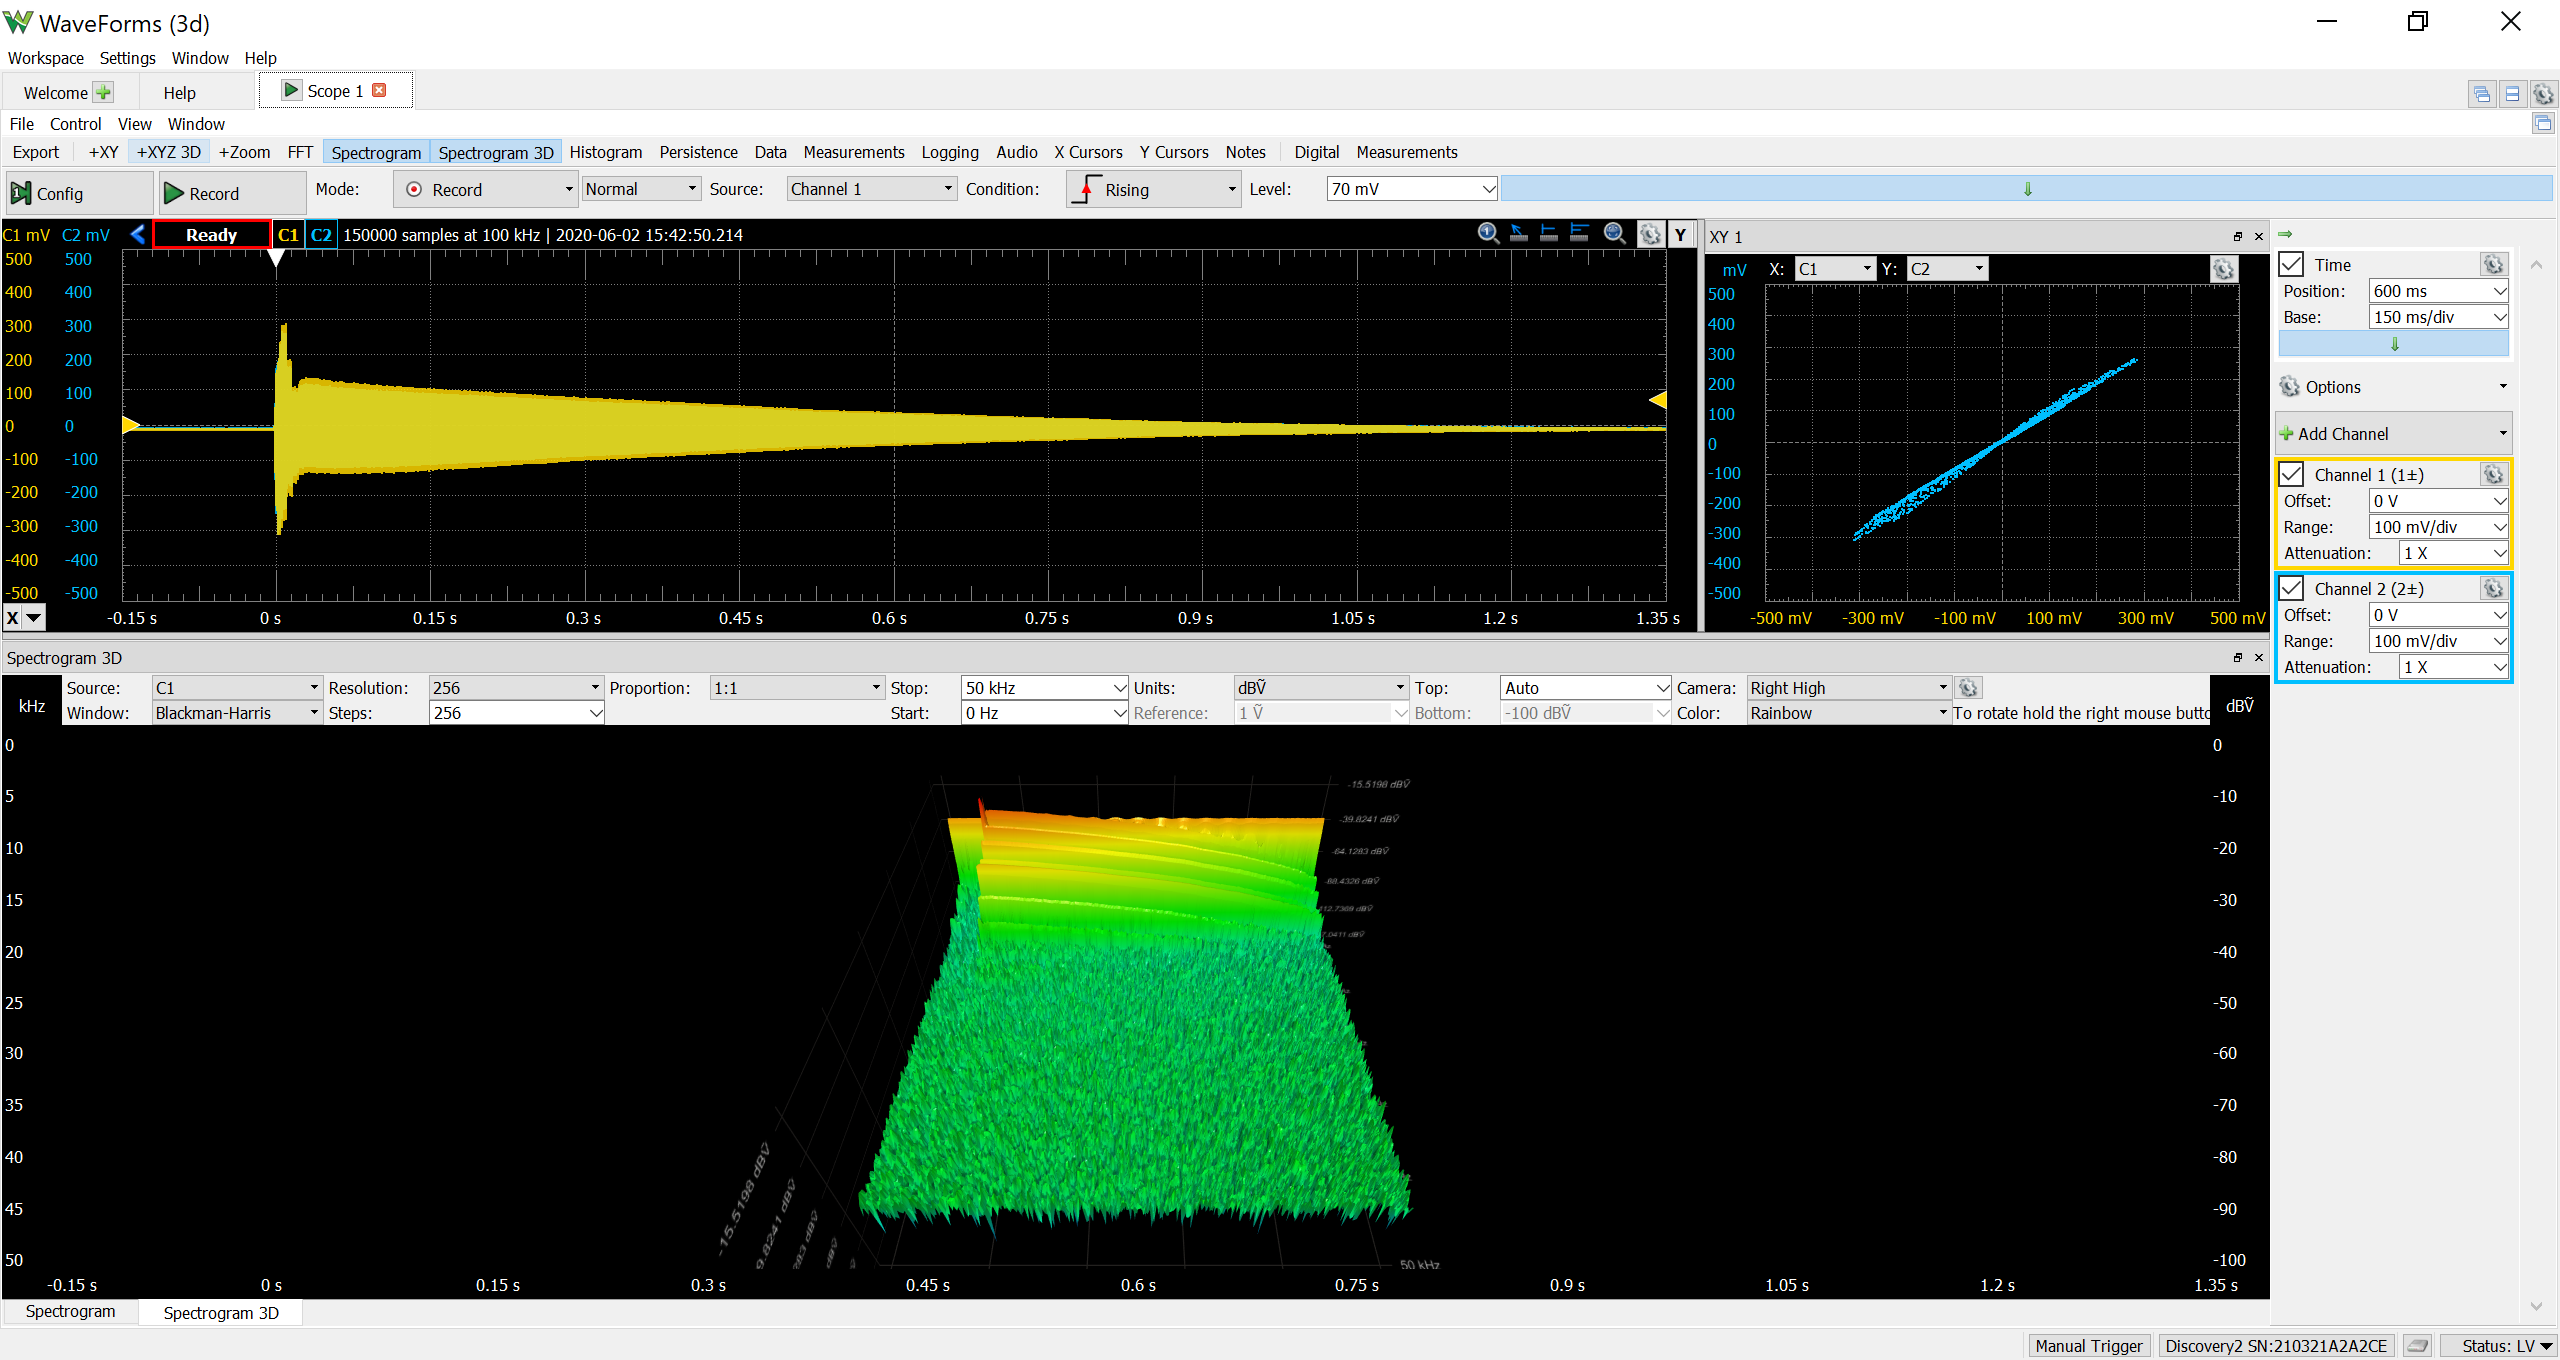Screen dimensions: 2560x1360
Task: Click the Time position blue slider bar
Action: [x=2393, y=344]
